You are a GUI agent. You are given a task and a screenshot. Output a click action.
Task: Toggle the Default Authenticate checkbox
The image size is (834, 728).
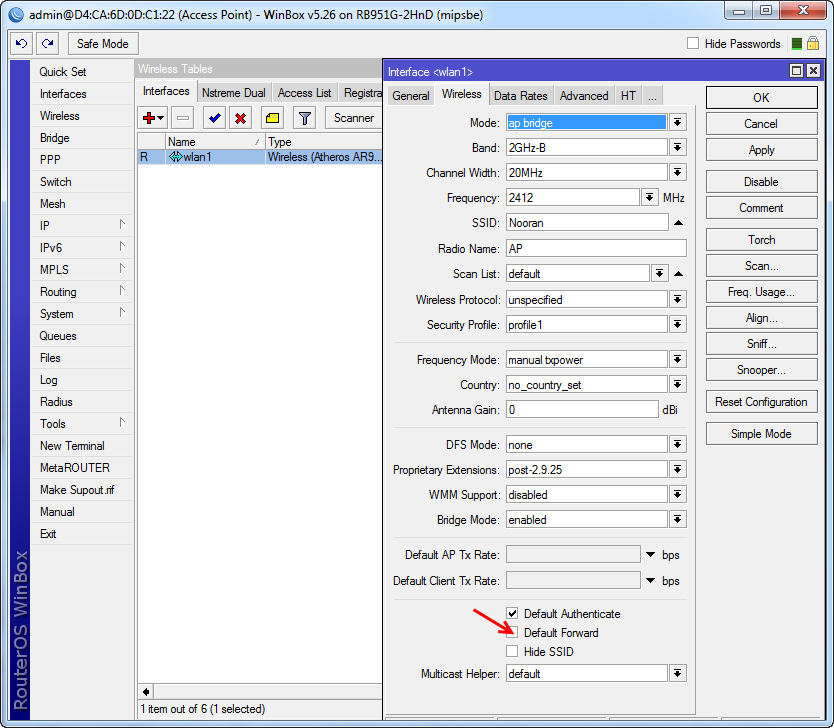(512, 613)
